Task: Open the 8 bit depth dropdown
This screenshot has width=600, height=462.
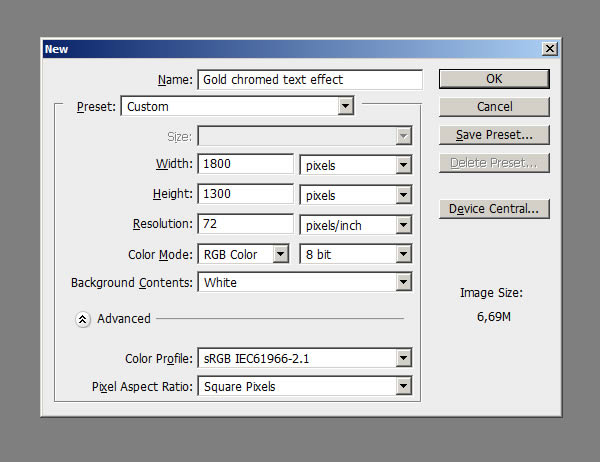Action: tap(355, 254)
